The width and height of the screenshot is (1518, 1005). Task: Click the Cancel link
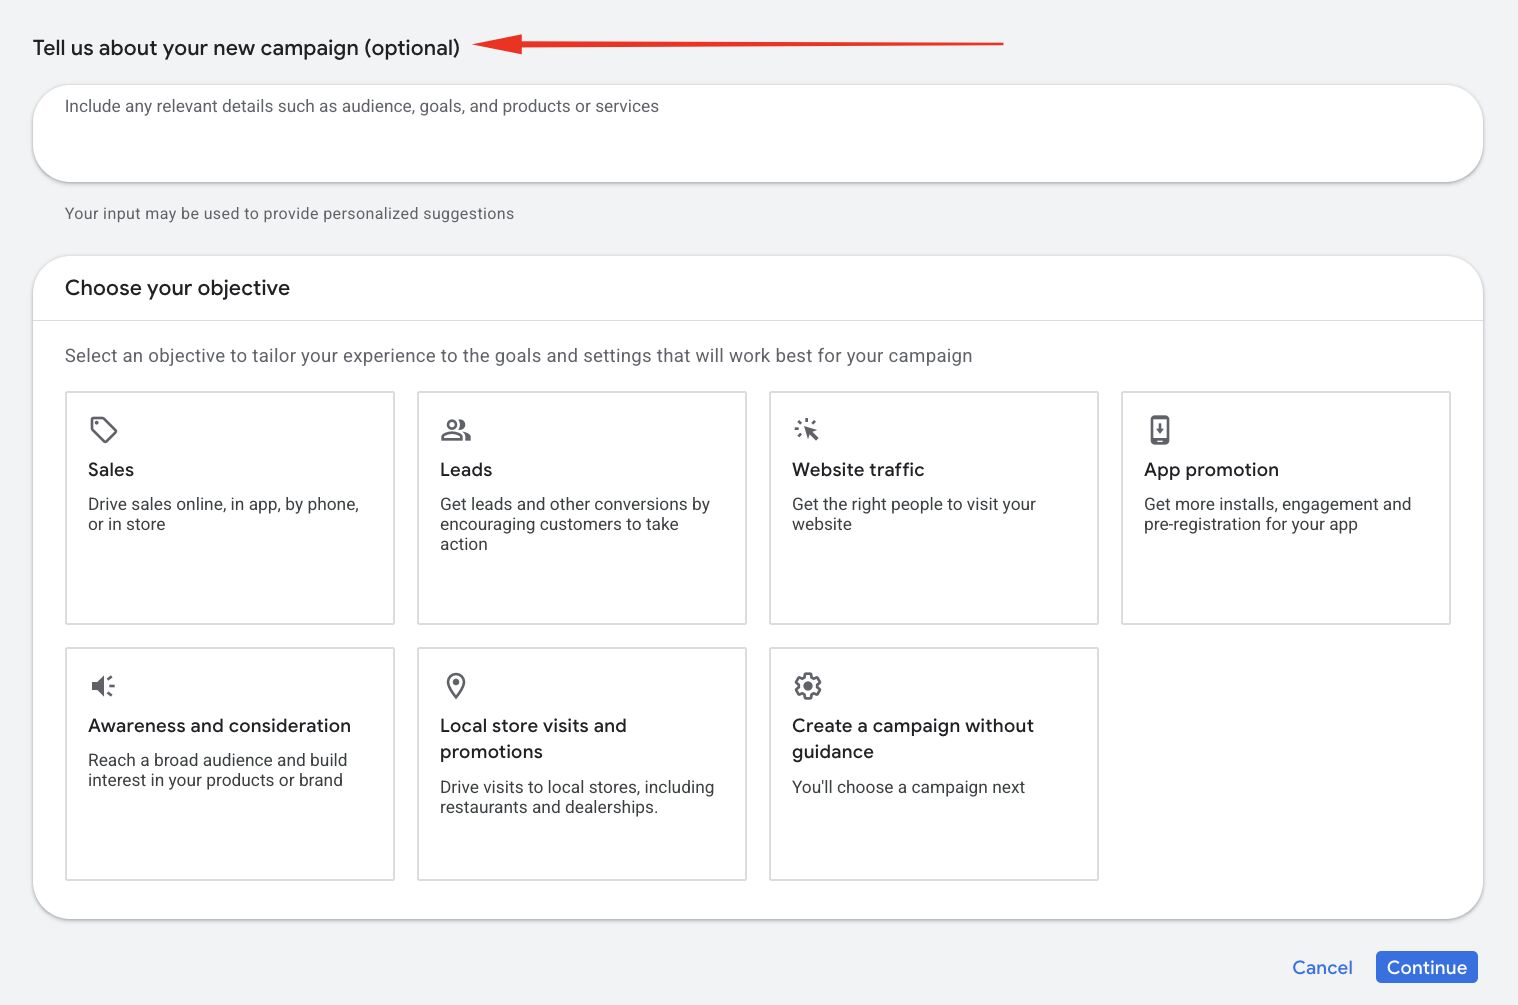pyautogui.click(x=1322, y=967)
